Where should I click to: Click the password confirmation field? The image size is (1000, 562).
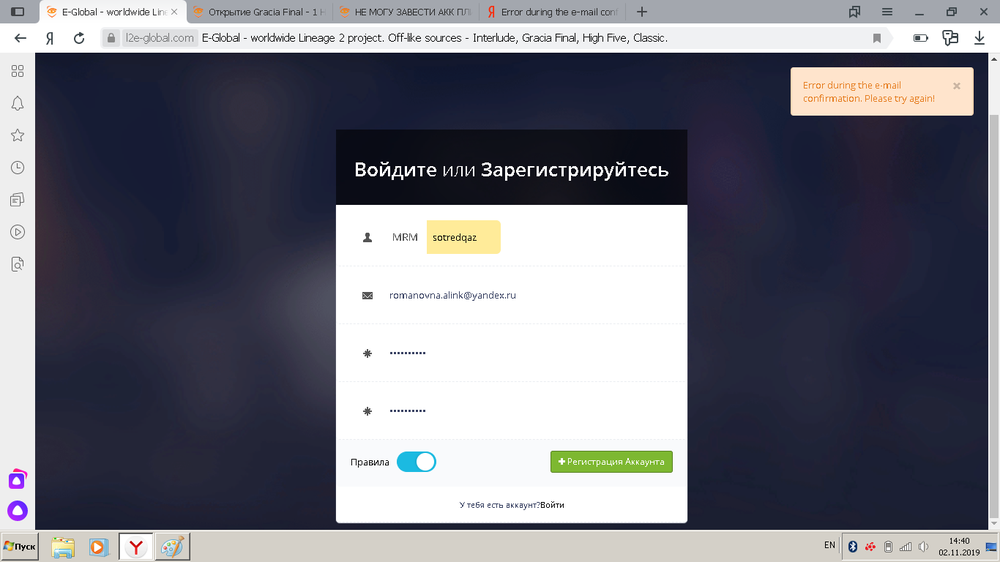[511, 411]
